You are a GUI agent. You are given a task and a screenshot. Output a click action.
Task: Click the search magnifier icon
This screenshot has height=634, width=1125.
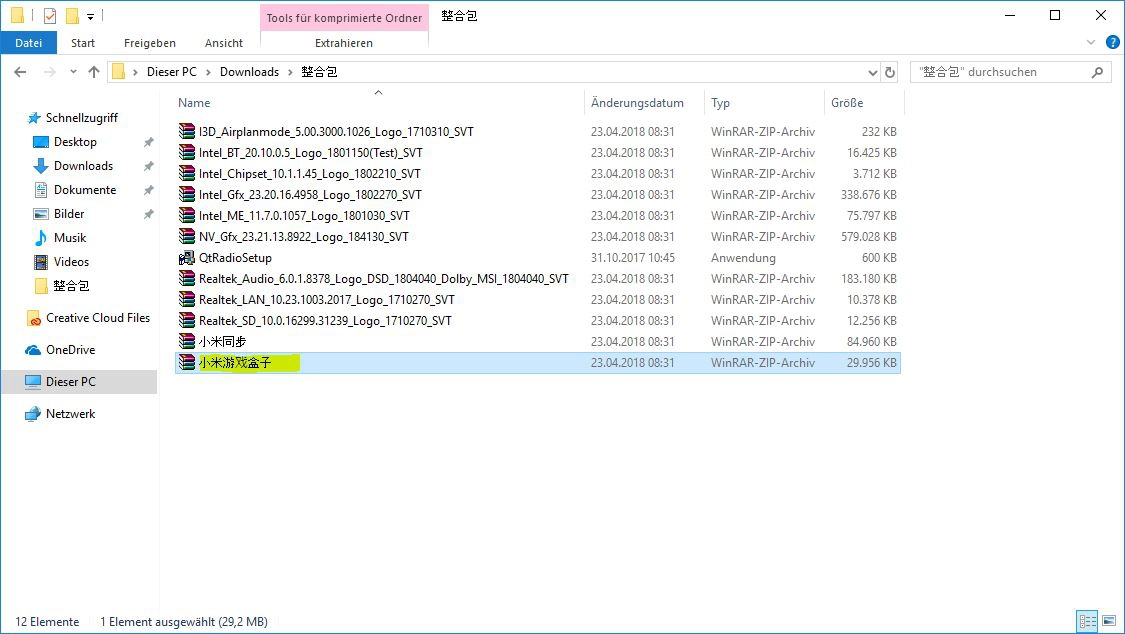pos(1097,72)
